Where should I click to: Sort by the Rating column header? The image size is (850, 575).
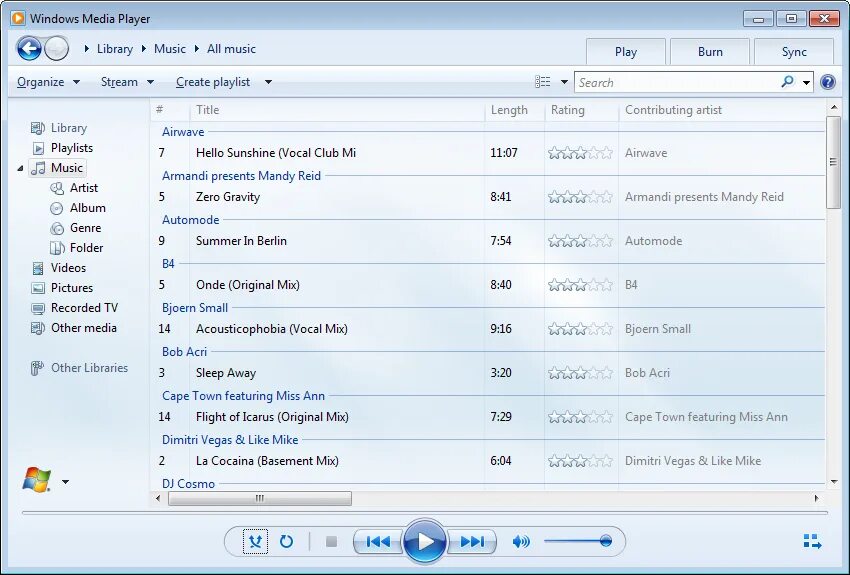click(x=581, y=110)
